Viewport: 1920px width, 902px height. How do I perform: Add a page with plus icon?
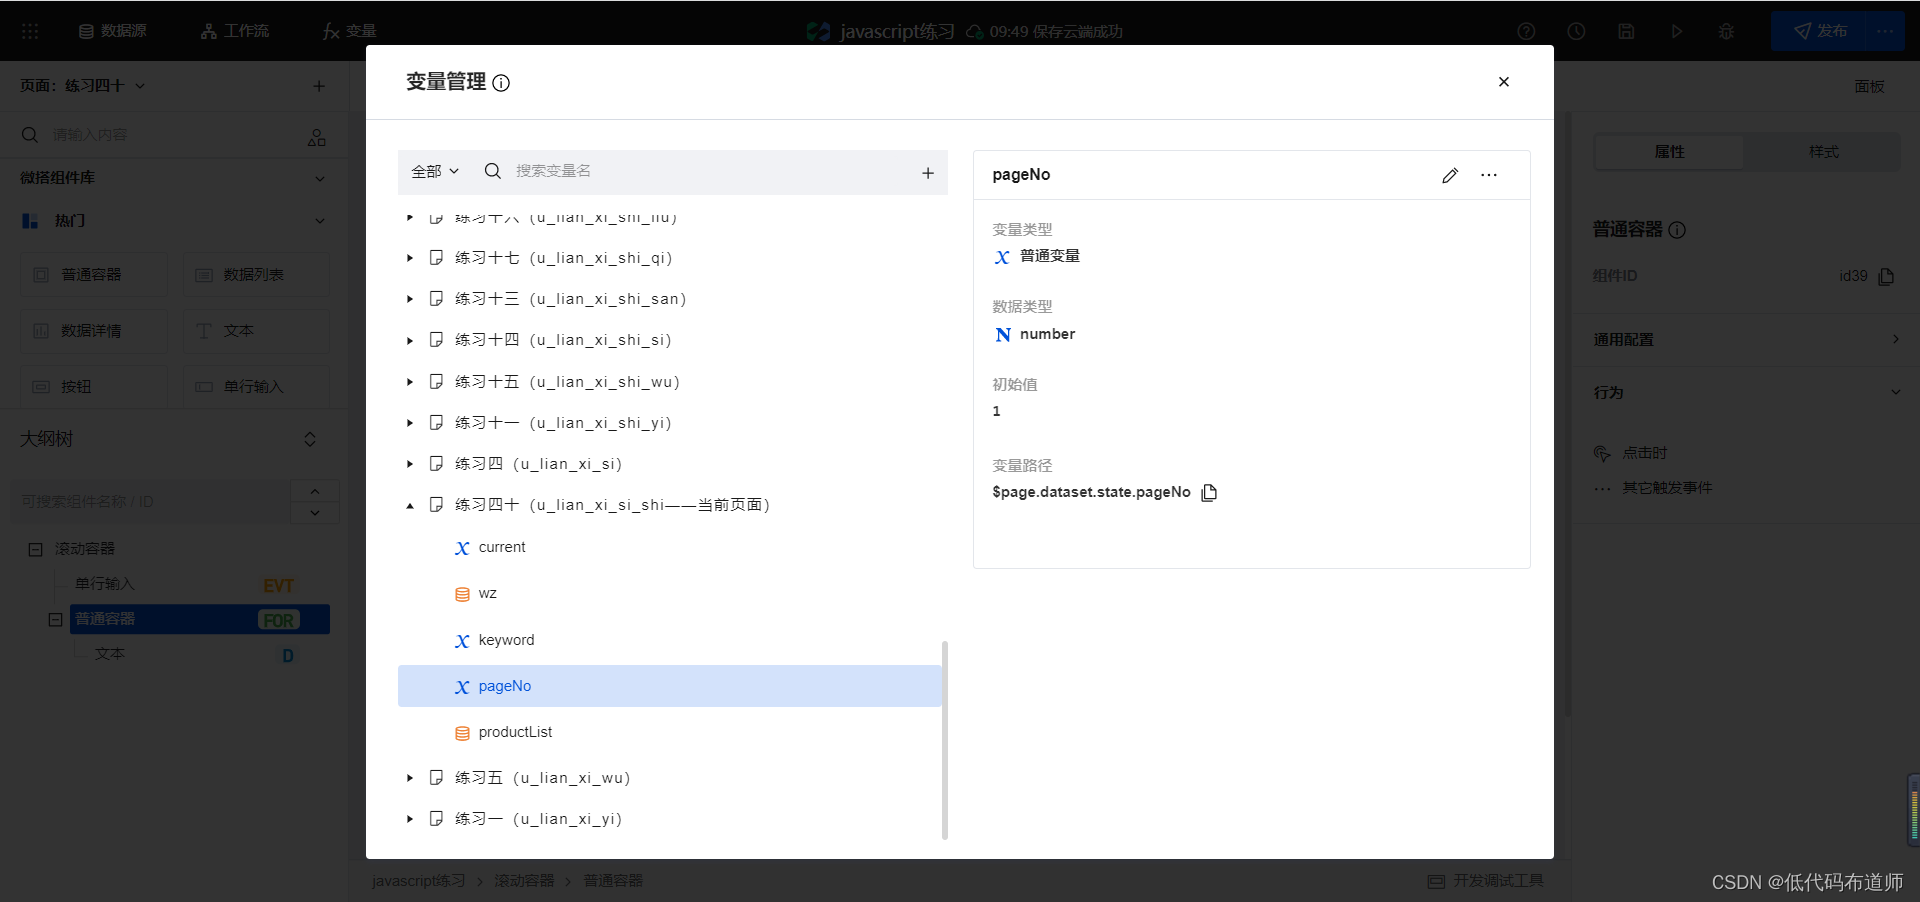pyautogui.click(x=319, y=86)
